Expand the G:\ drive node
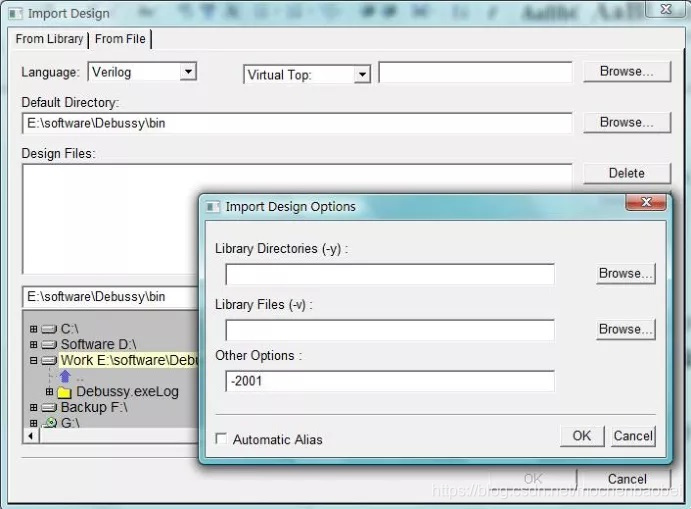Viewport: 691px width, 509px height. coord(33,423)
